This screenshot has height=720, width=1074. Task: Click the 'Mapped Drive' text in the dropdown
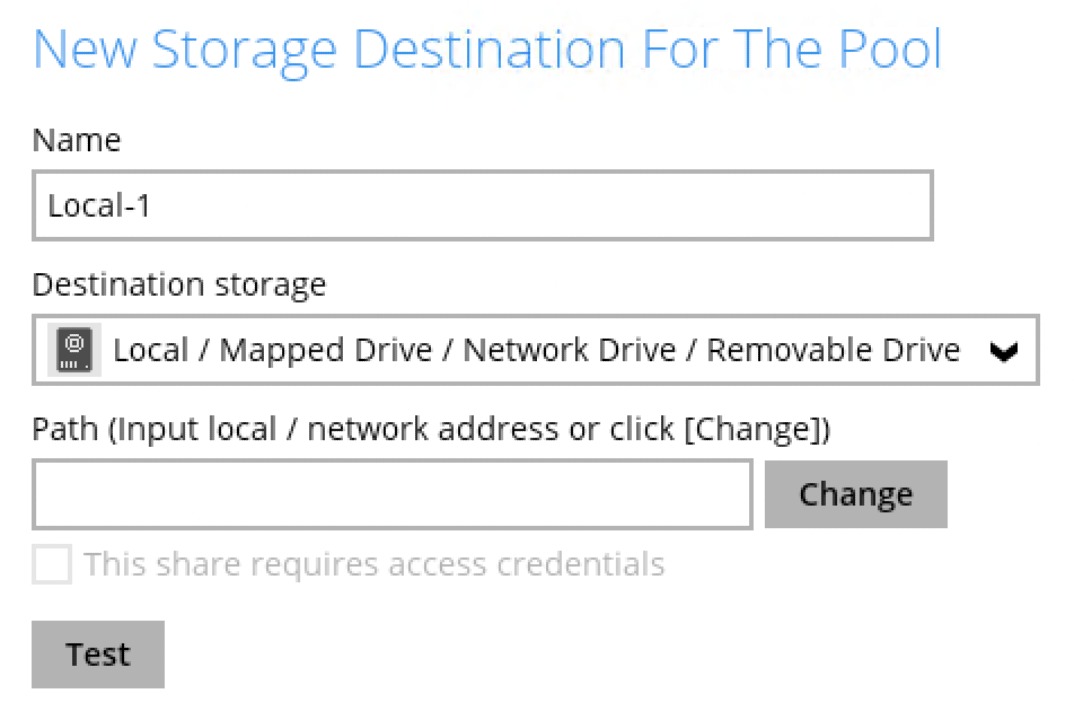point(326,351)
